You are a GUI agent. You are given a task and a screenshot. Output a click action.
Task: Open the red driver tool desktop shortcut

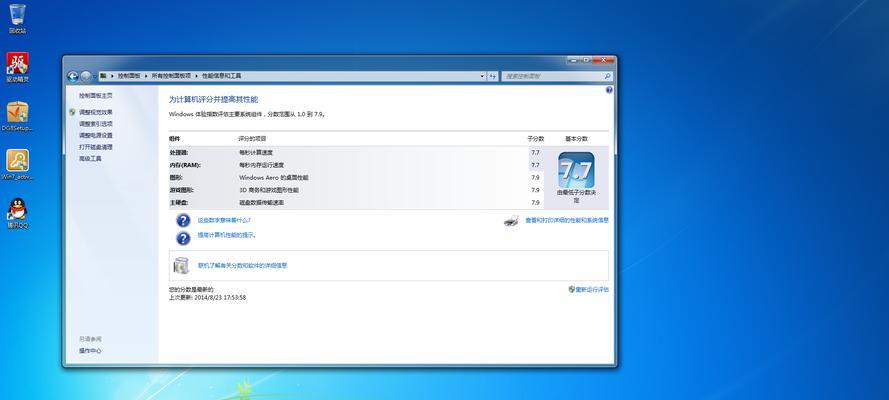pyautogui.click(x=18, y=67)
